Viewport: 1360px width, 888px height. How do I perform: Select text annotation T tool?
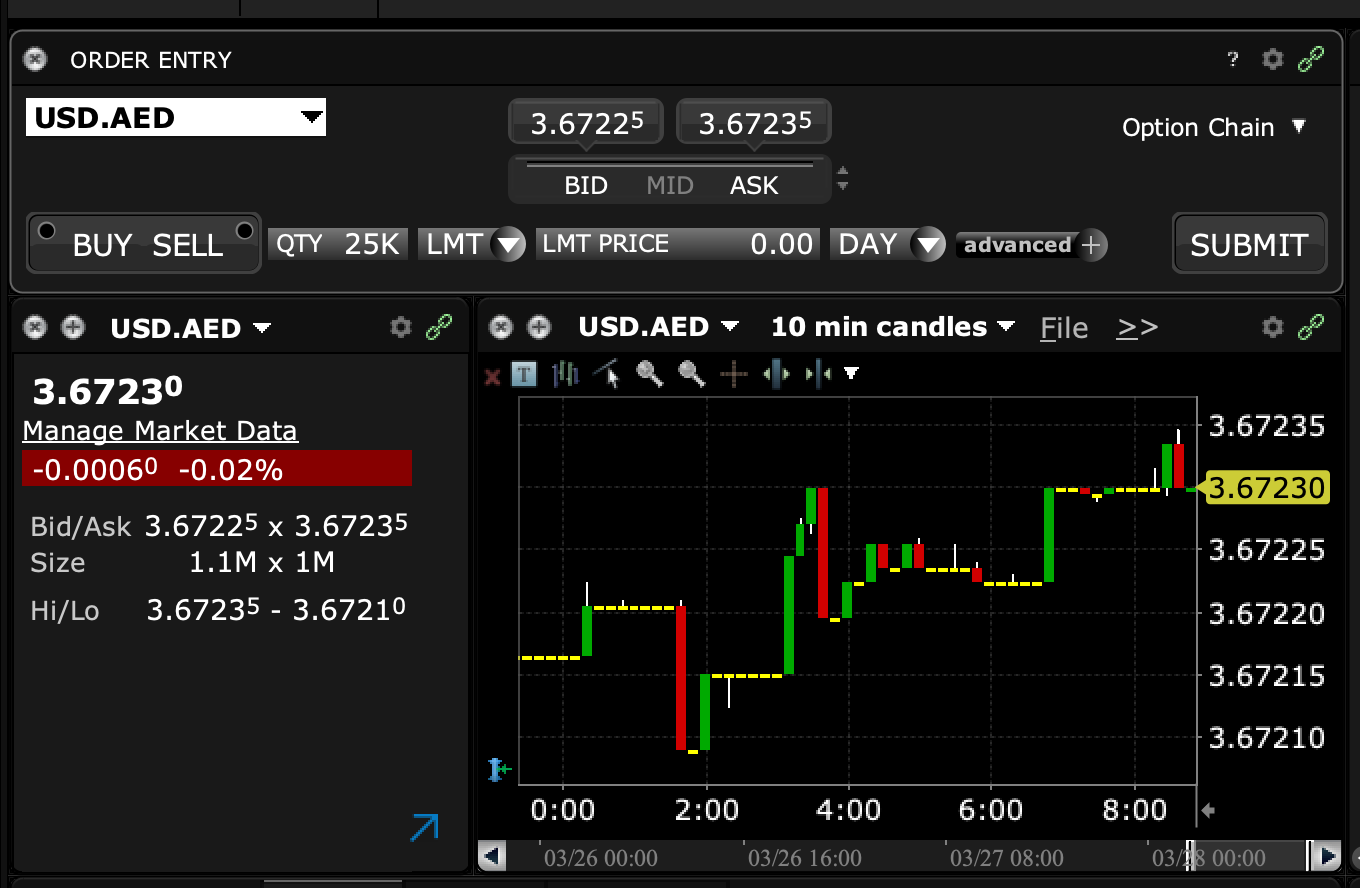524,374
